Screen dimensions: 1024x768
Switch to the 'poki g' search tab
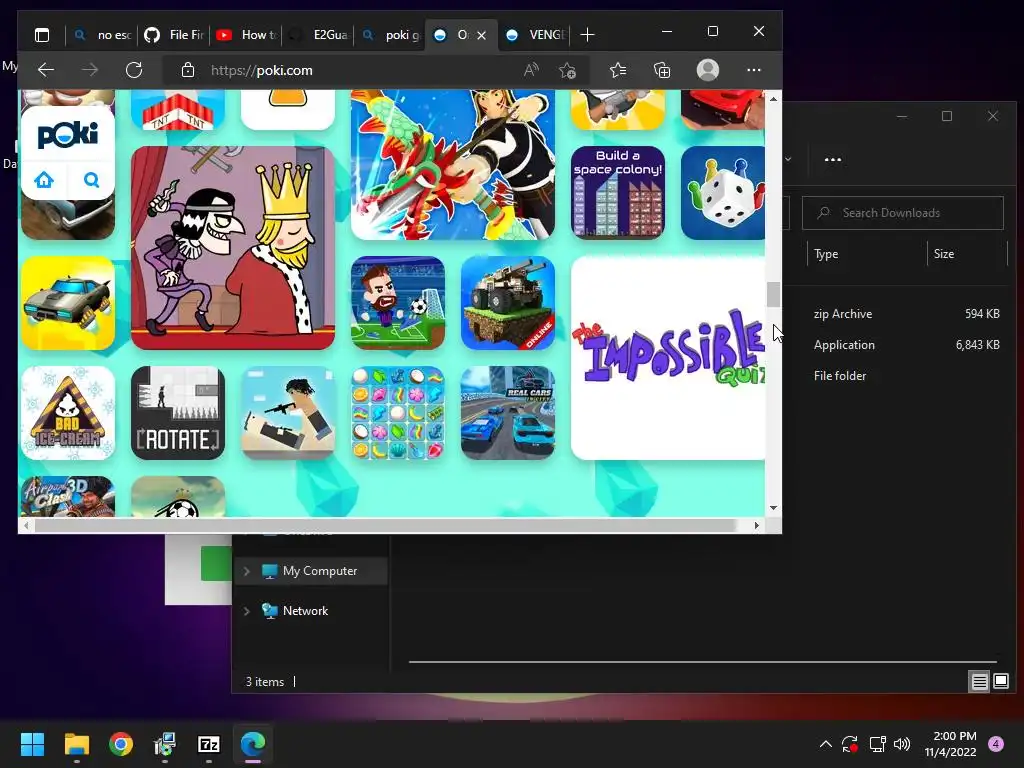pos(389,35)
